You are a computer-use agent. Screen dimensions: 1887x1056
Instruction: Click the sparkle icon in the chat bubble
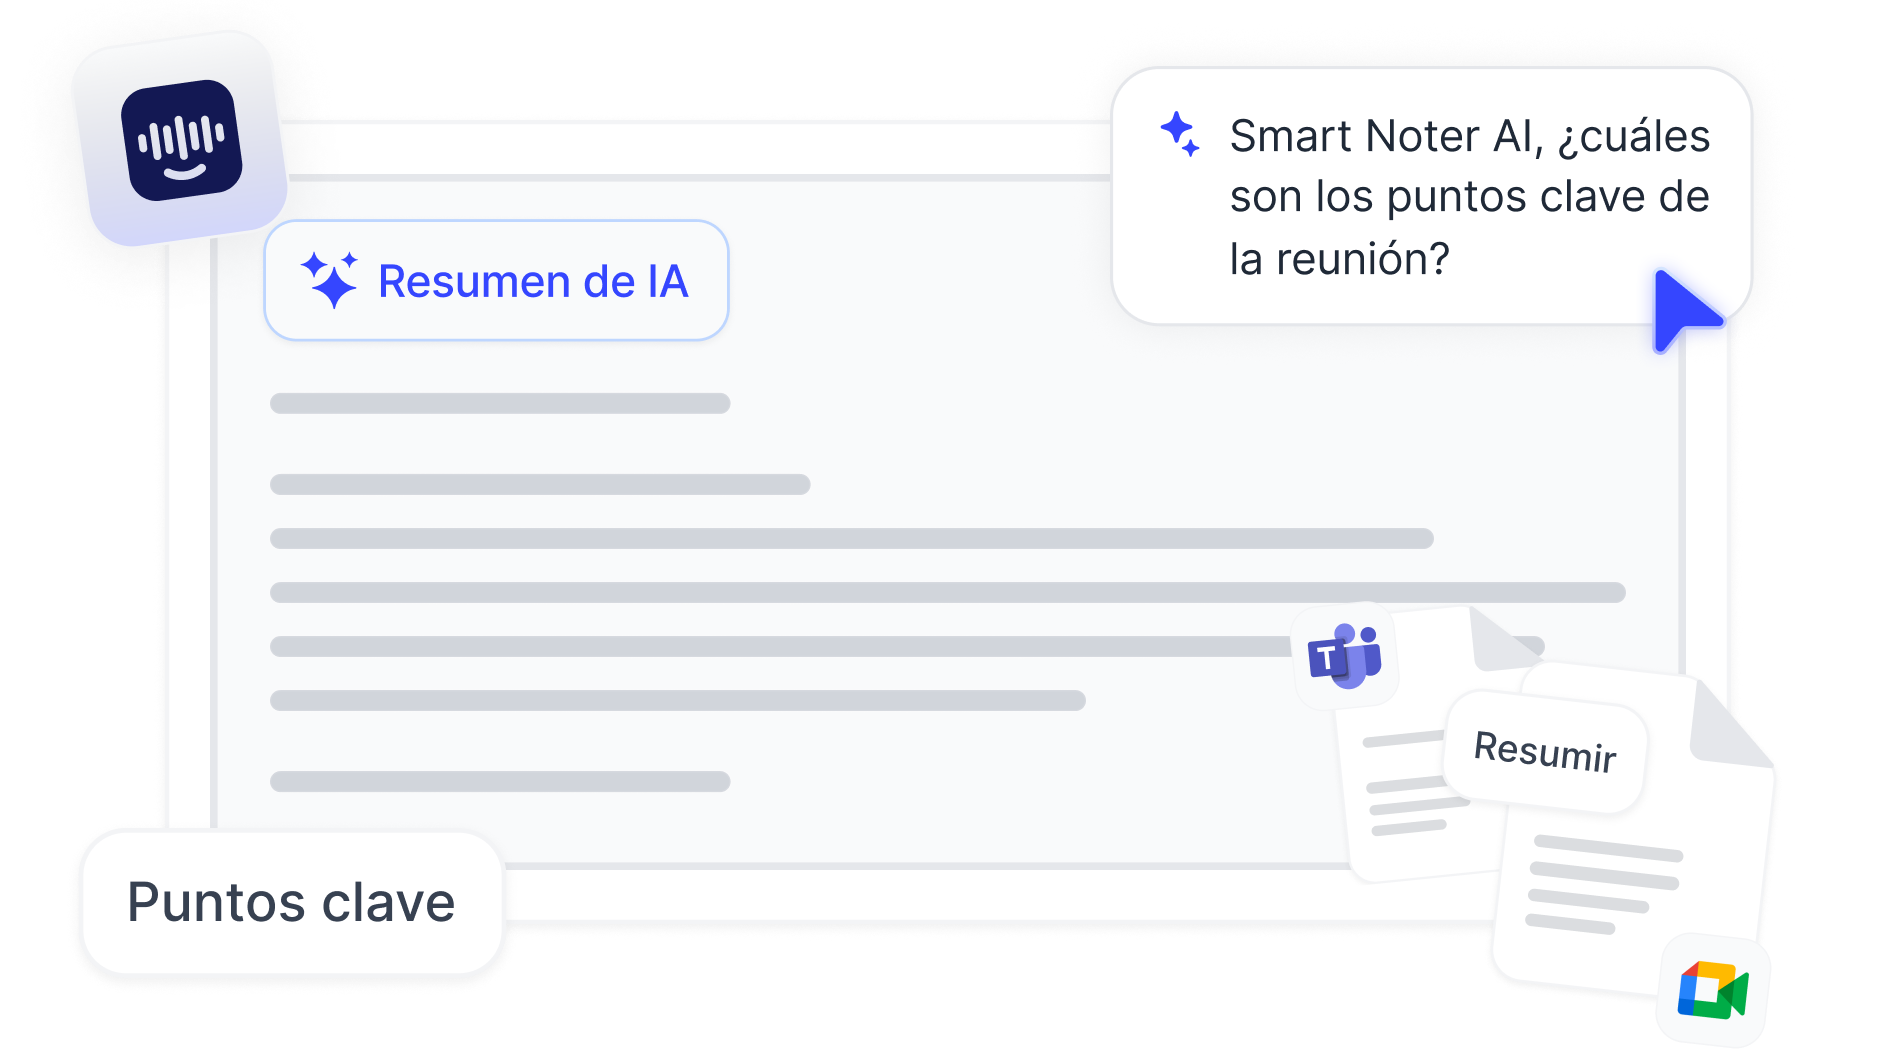pos(1180,134)
